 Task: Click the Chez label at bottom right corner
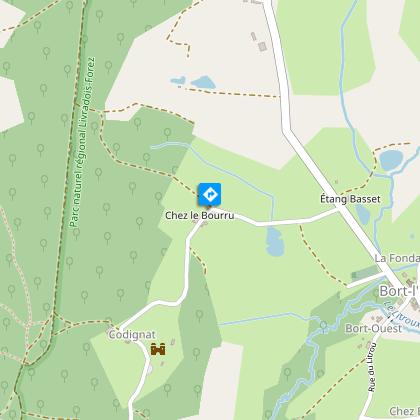404,411
